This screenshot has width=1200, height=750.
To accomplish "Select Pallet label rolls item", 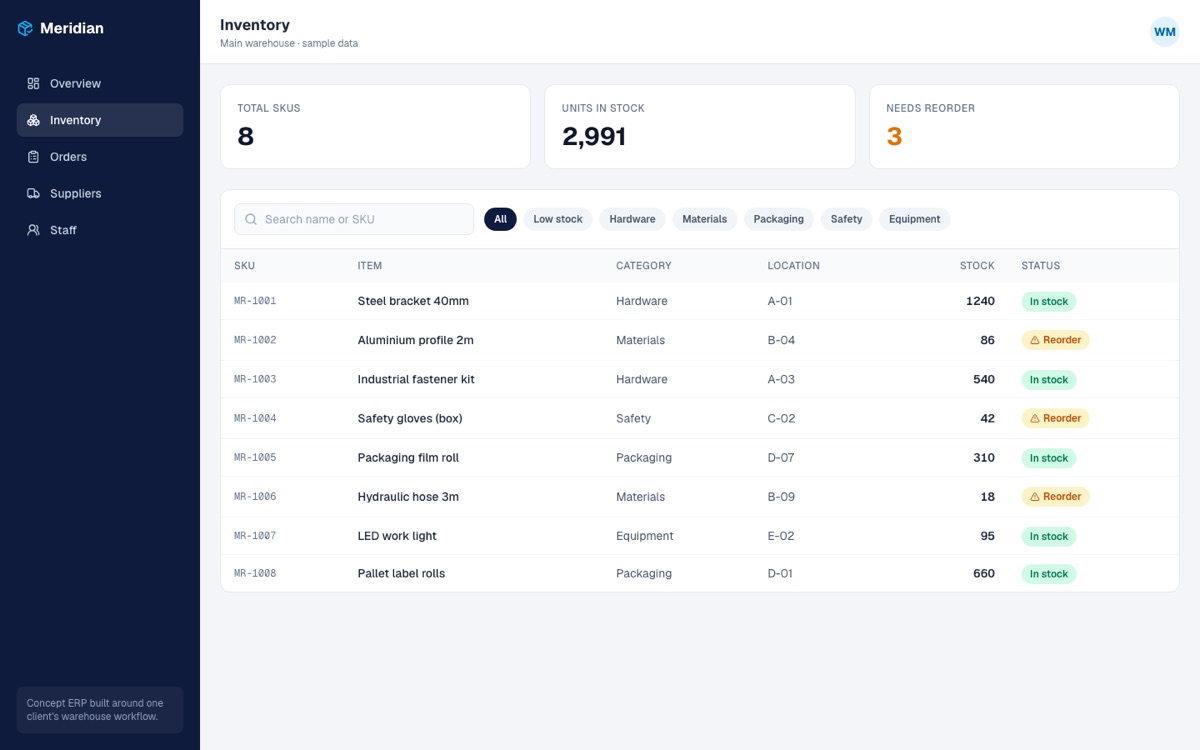I will click(401, 574).
